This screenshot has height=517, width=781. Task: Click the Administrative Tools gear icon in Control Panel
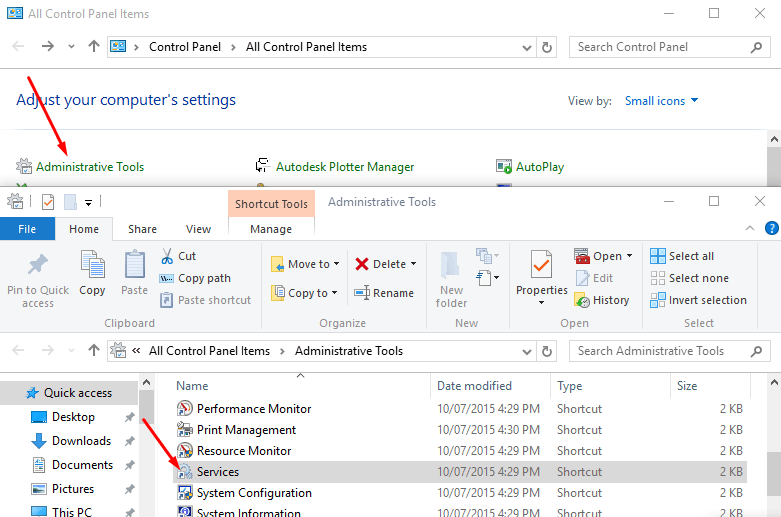click(x=23, y=166)
